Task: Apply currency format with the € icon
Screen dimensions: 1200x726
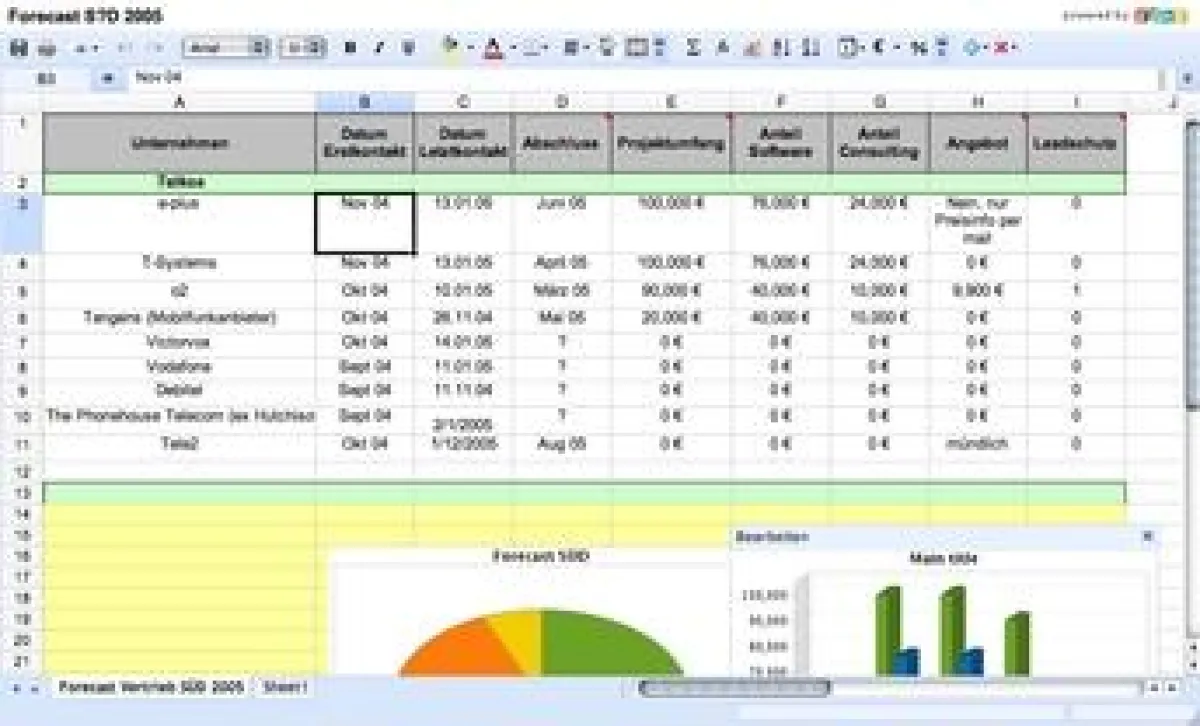Action: point(876,46)
